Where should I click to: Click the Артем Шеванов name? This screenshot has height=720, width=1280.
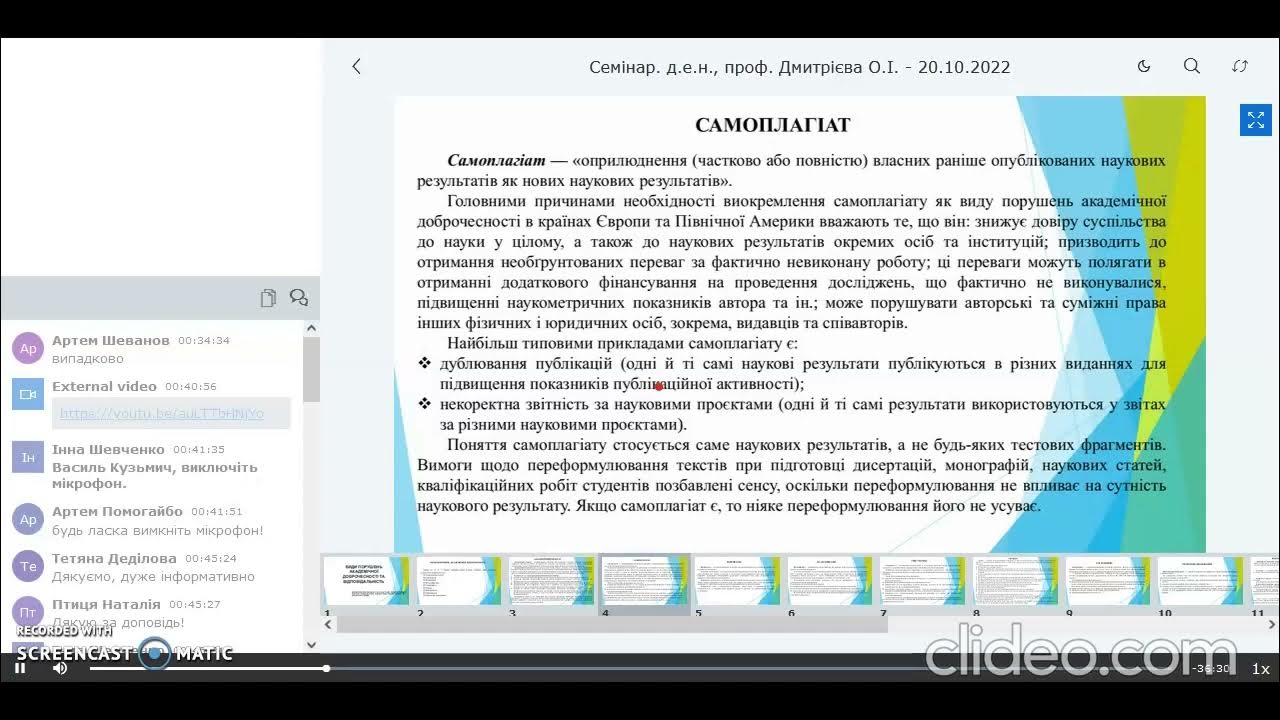pyautogui.click(x=111, y=340)
